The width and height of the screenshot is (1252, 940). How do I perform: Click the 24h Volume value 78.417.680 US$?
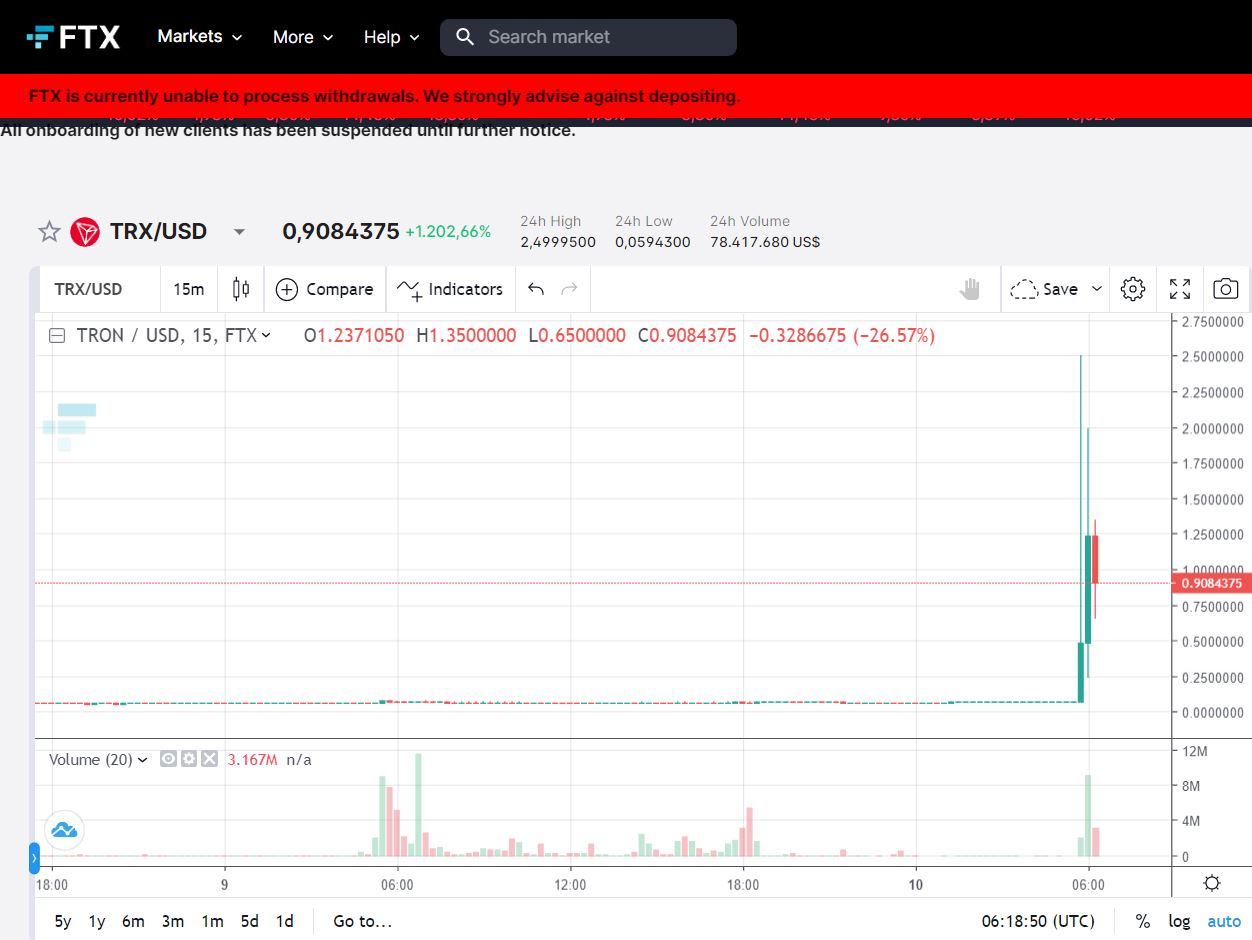coord(765,242)
